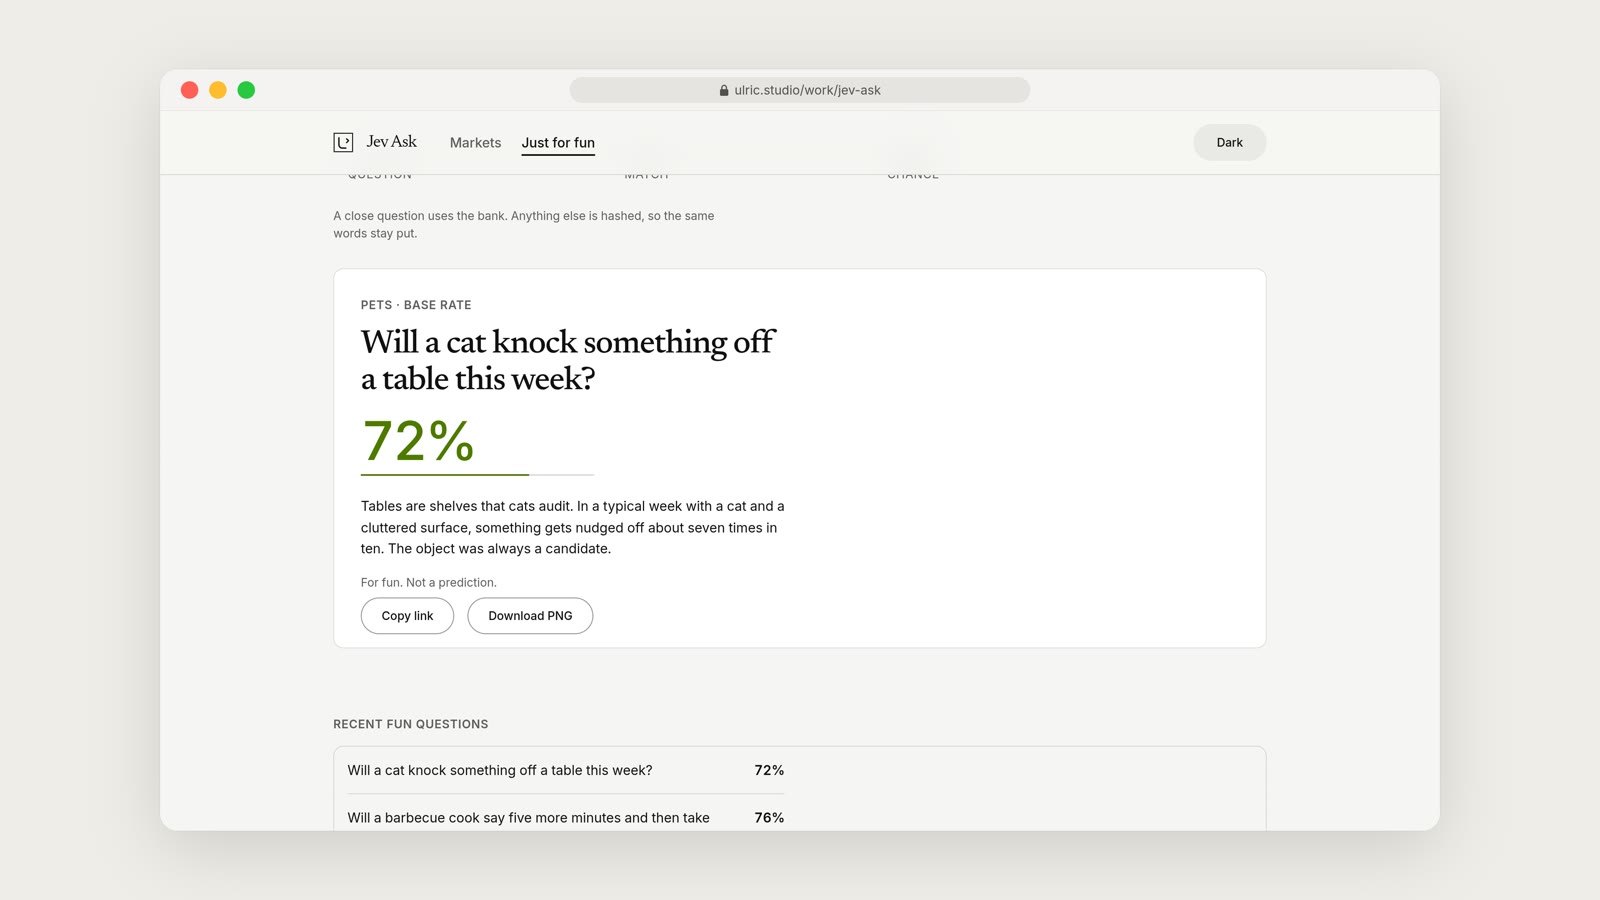This screenshot has width=1600, height=900.
Task: Click the Jev Ask logo icon
Action: click(343, 142)
